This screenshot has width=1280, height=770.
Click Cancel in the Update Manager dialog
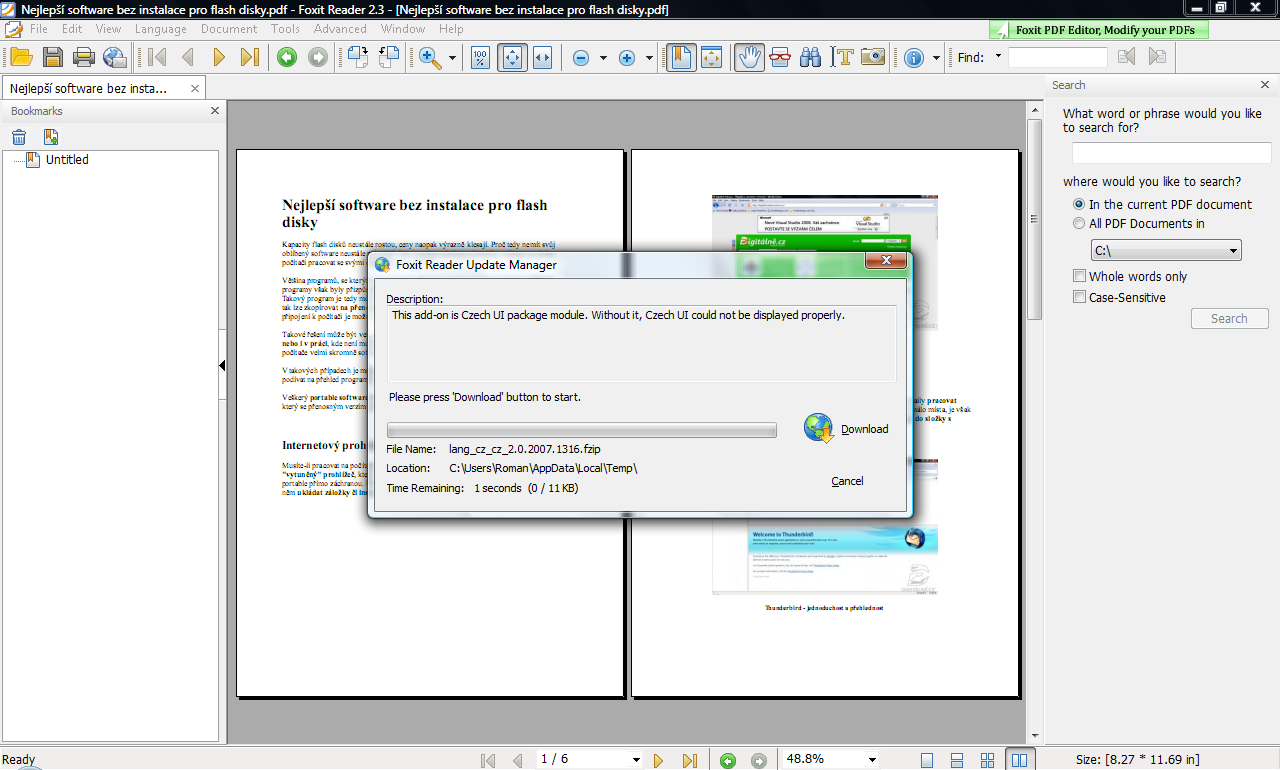pos(847,481)
